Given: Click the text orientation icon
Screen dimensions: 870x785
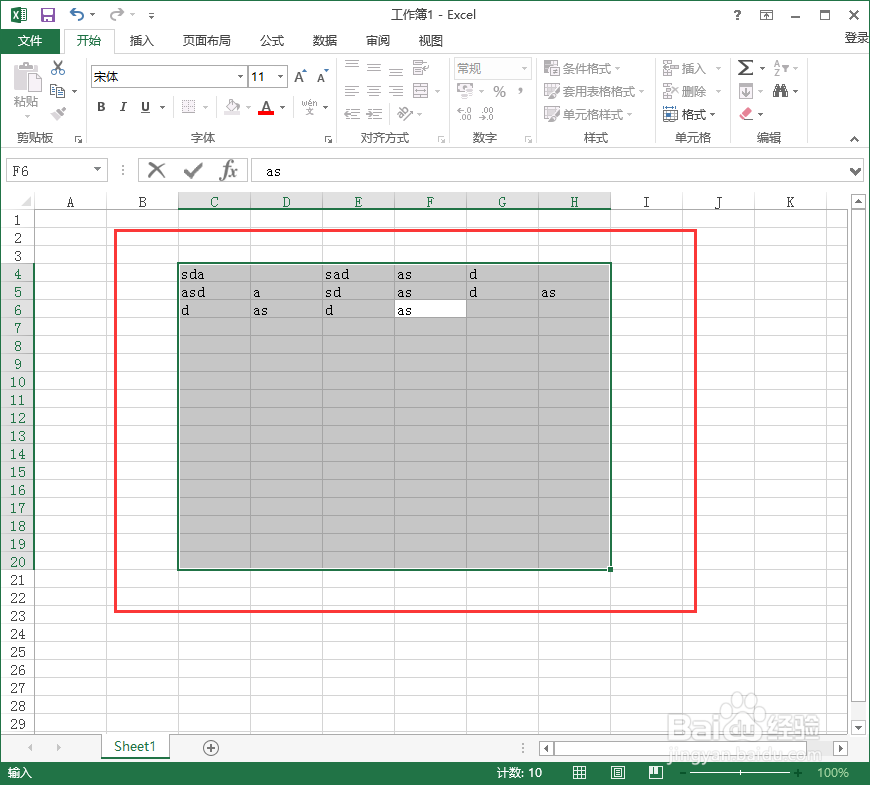Looking at the screenshot, I should tap(406, 113).
